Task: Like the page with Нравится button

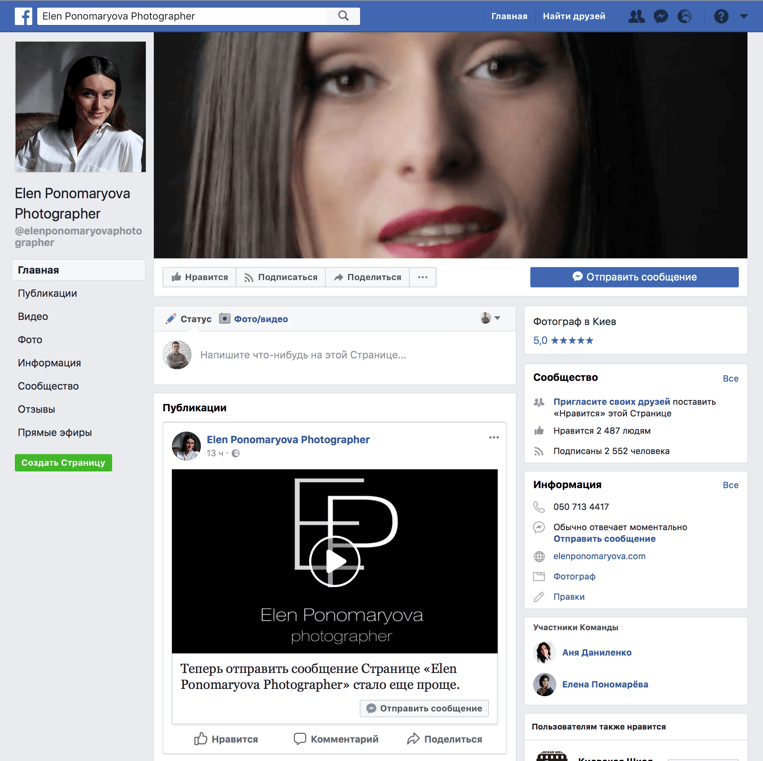Action: tap(200, 277)
